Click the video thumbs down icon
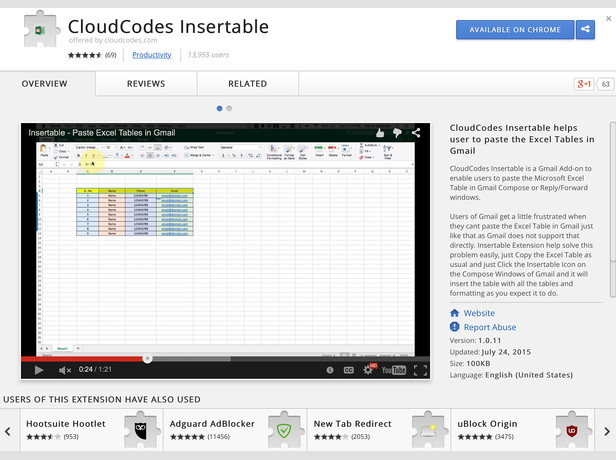Image resolution: width=616 pixels, height=460 pixels. click(x=397, y=133)
